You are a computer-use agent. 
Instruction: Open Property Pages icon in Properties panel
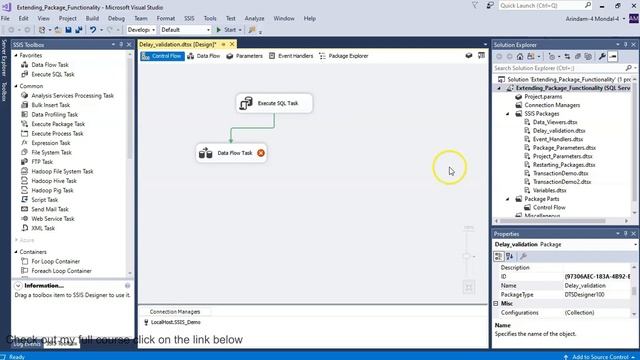pos(523,256)
